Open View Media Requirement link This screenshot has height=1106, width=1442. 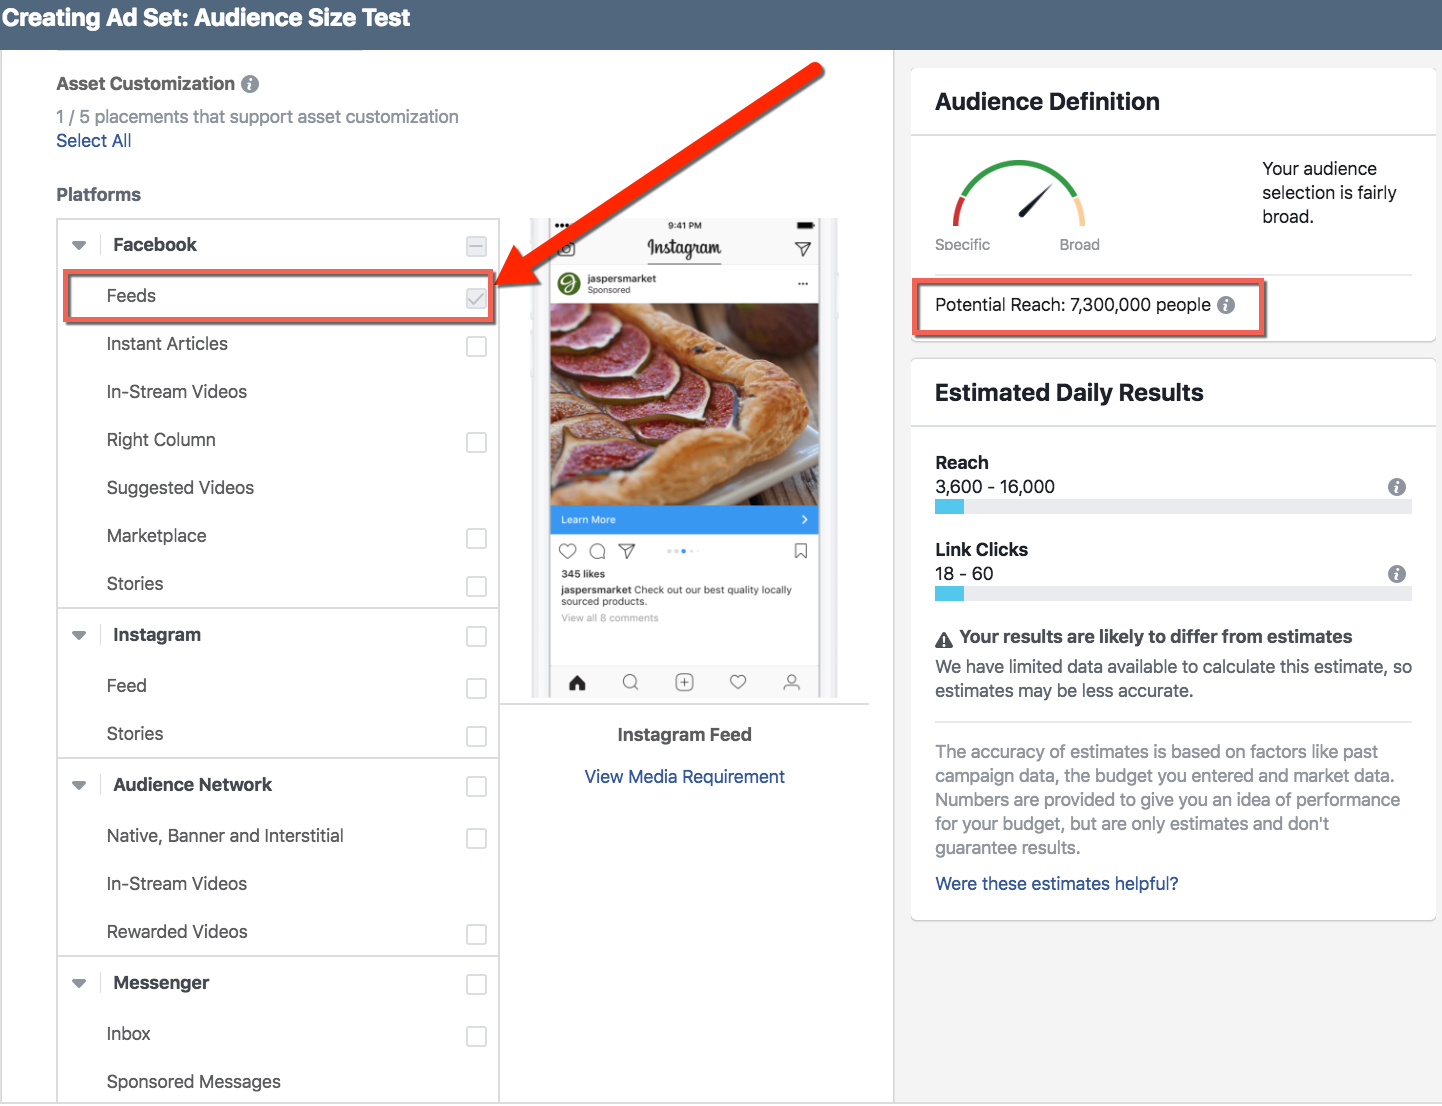click(x=684, y=777)
